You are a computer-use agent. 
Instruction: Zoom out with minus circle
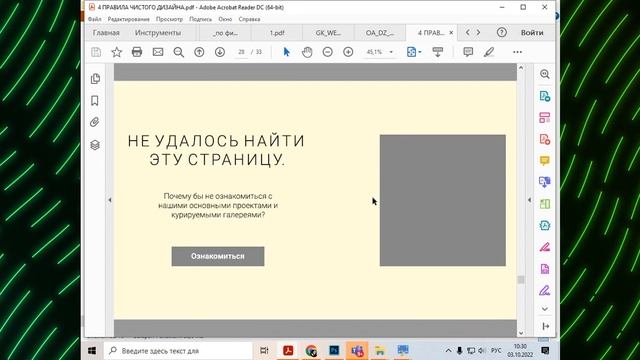pyautogui.click(x=327, y=52)
